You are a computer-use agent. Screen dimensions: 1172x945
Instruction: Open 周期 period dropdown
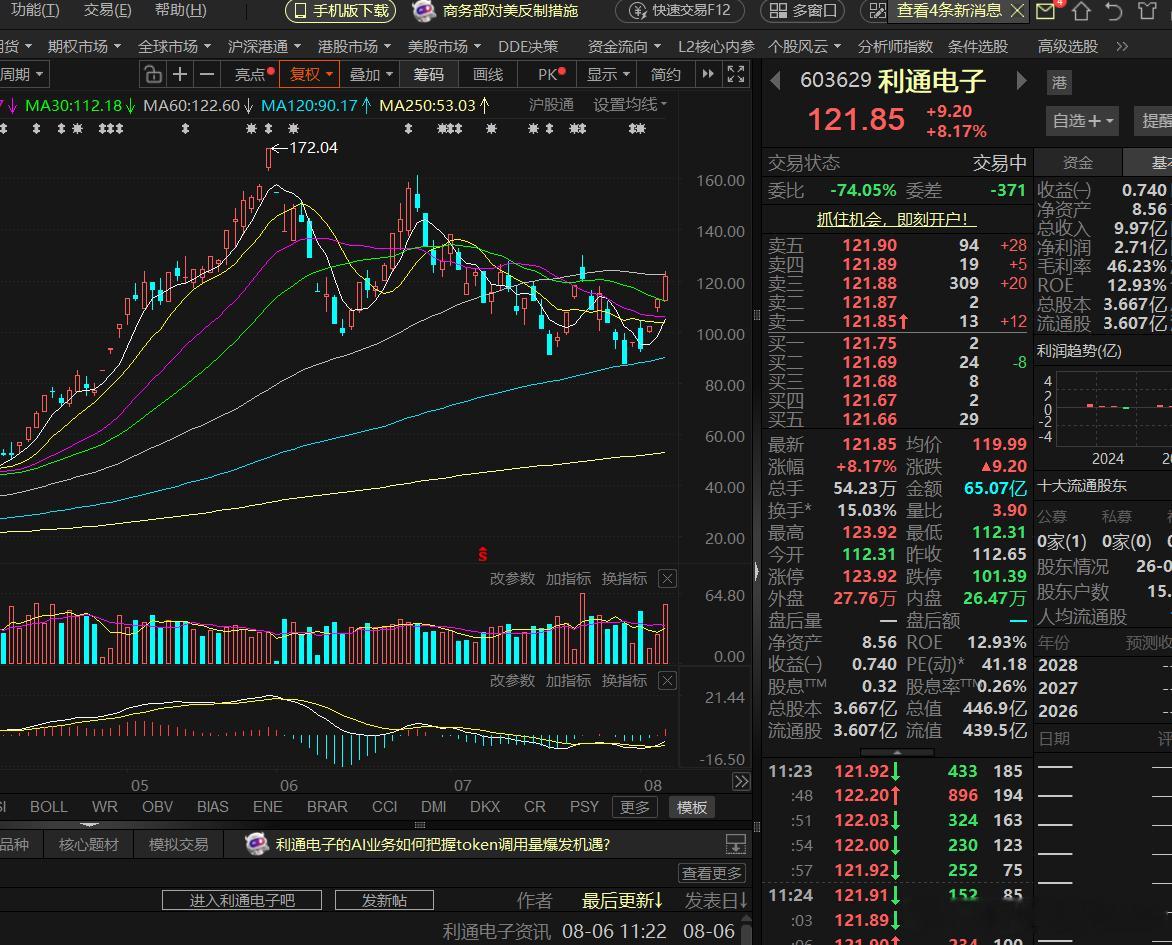pos(21,75)
